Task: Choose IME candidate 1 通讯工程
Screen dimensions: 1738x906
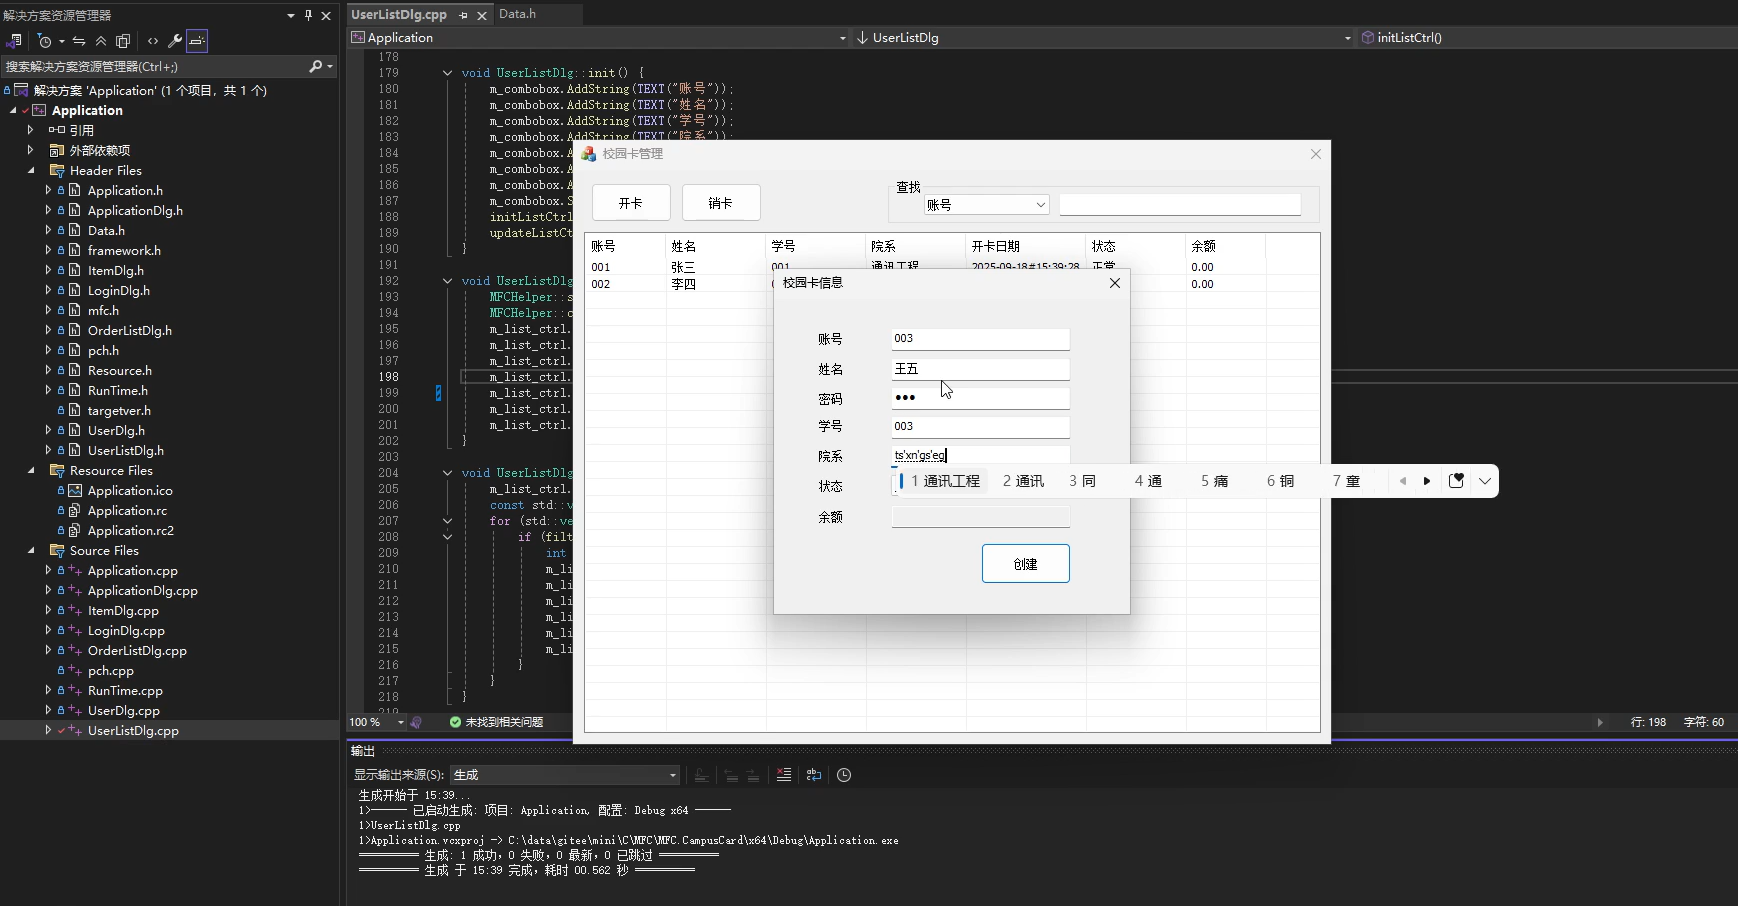Action: click(x=945, y=481)
